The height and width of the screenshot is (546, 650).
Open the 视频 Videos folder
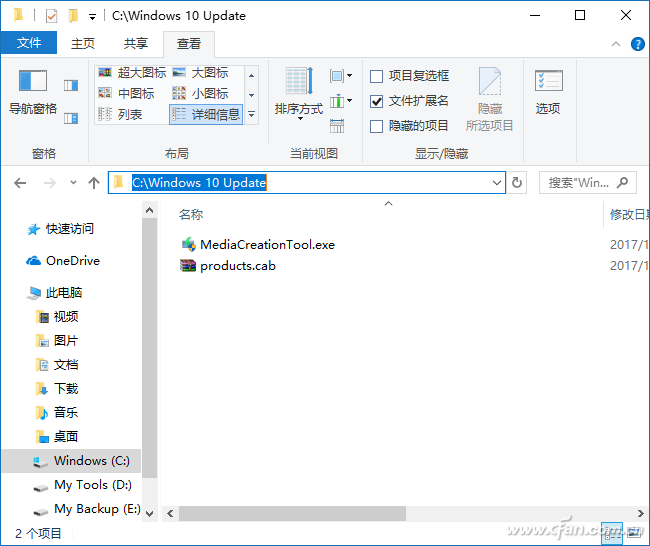(x=57, y=317)
